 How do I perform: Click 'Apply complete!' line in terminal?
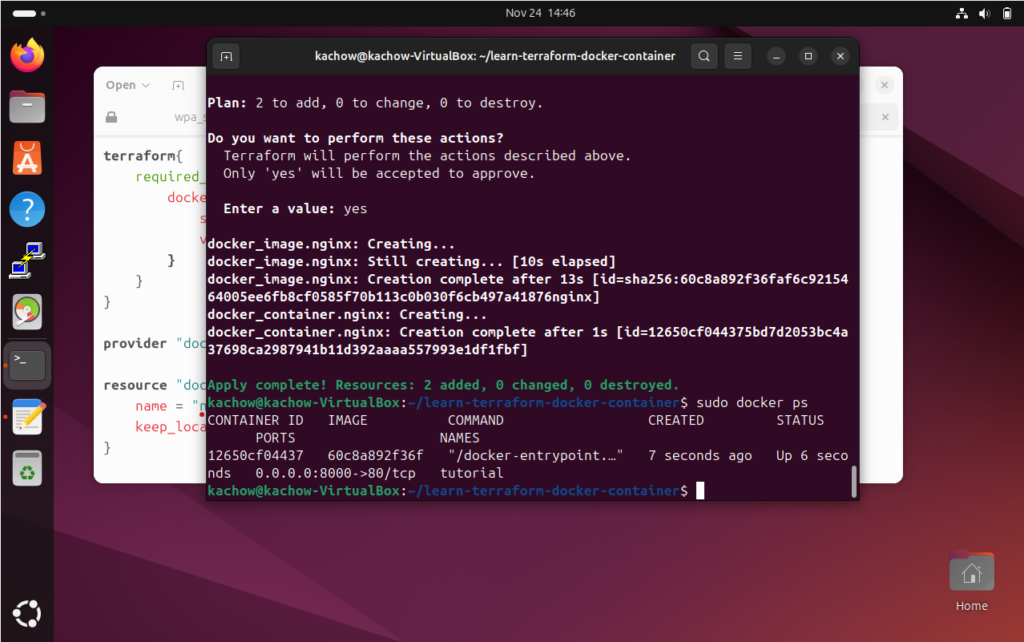coord(443,385)
